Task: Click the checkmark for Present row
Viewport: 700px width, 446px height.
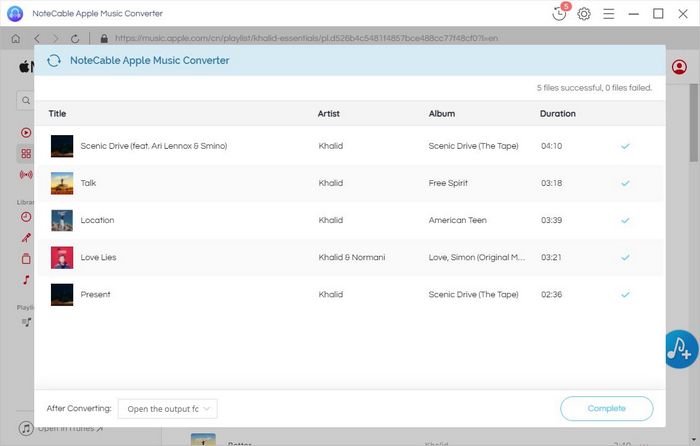Action: [625, 294]
